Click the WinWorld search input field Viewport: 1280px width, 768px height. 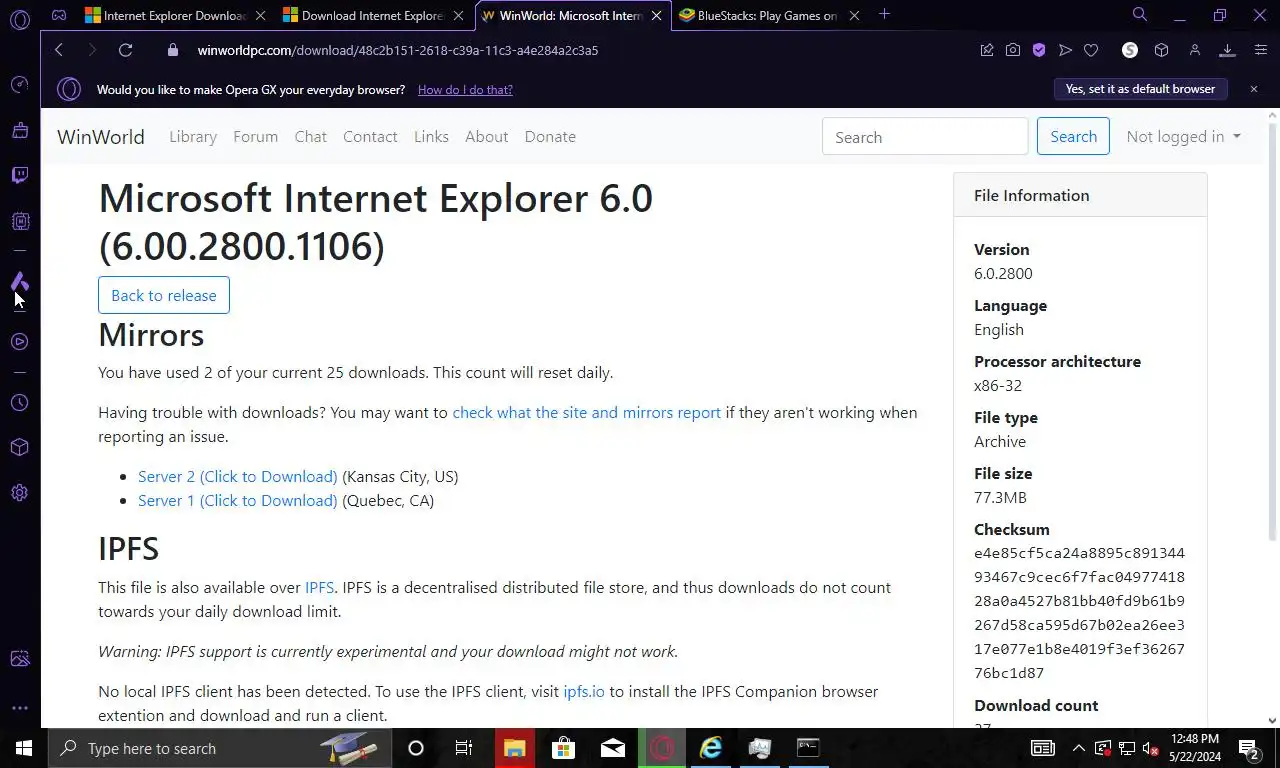[925, 137]
